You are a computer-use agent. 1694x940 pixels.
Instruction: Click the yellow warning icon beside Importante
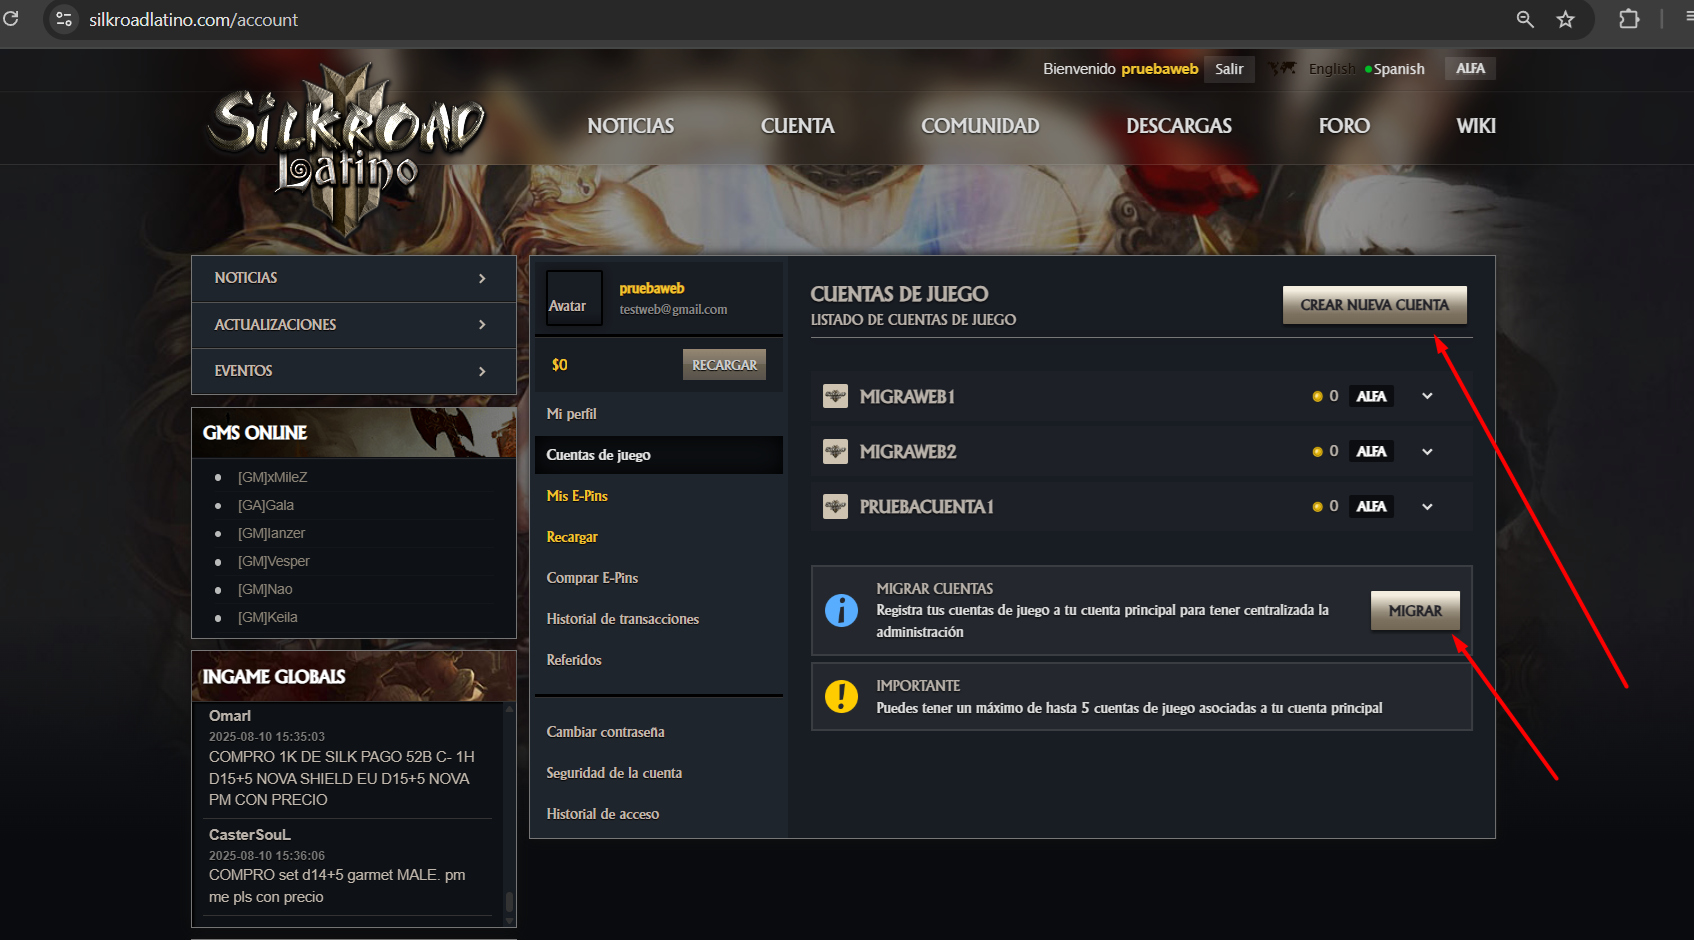[x=841, y=696]
